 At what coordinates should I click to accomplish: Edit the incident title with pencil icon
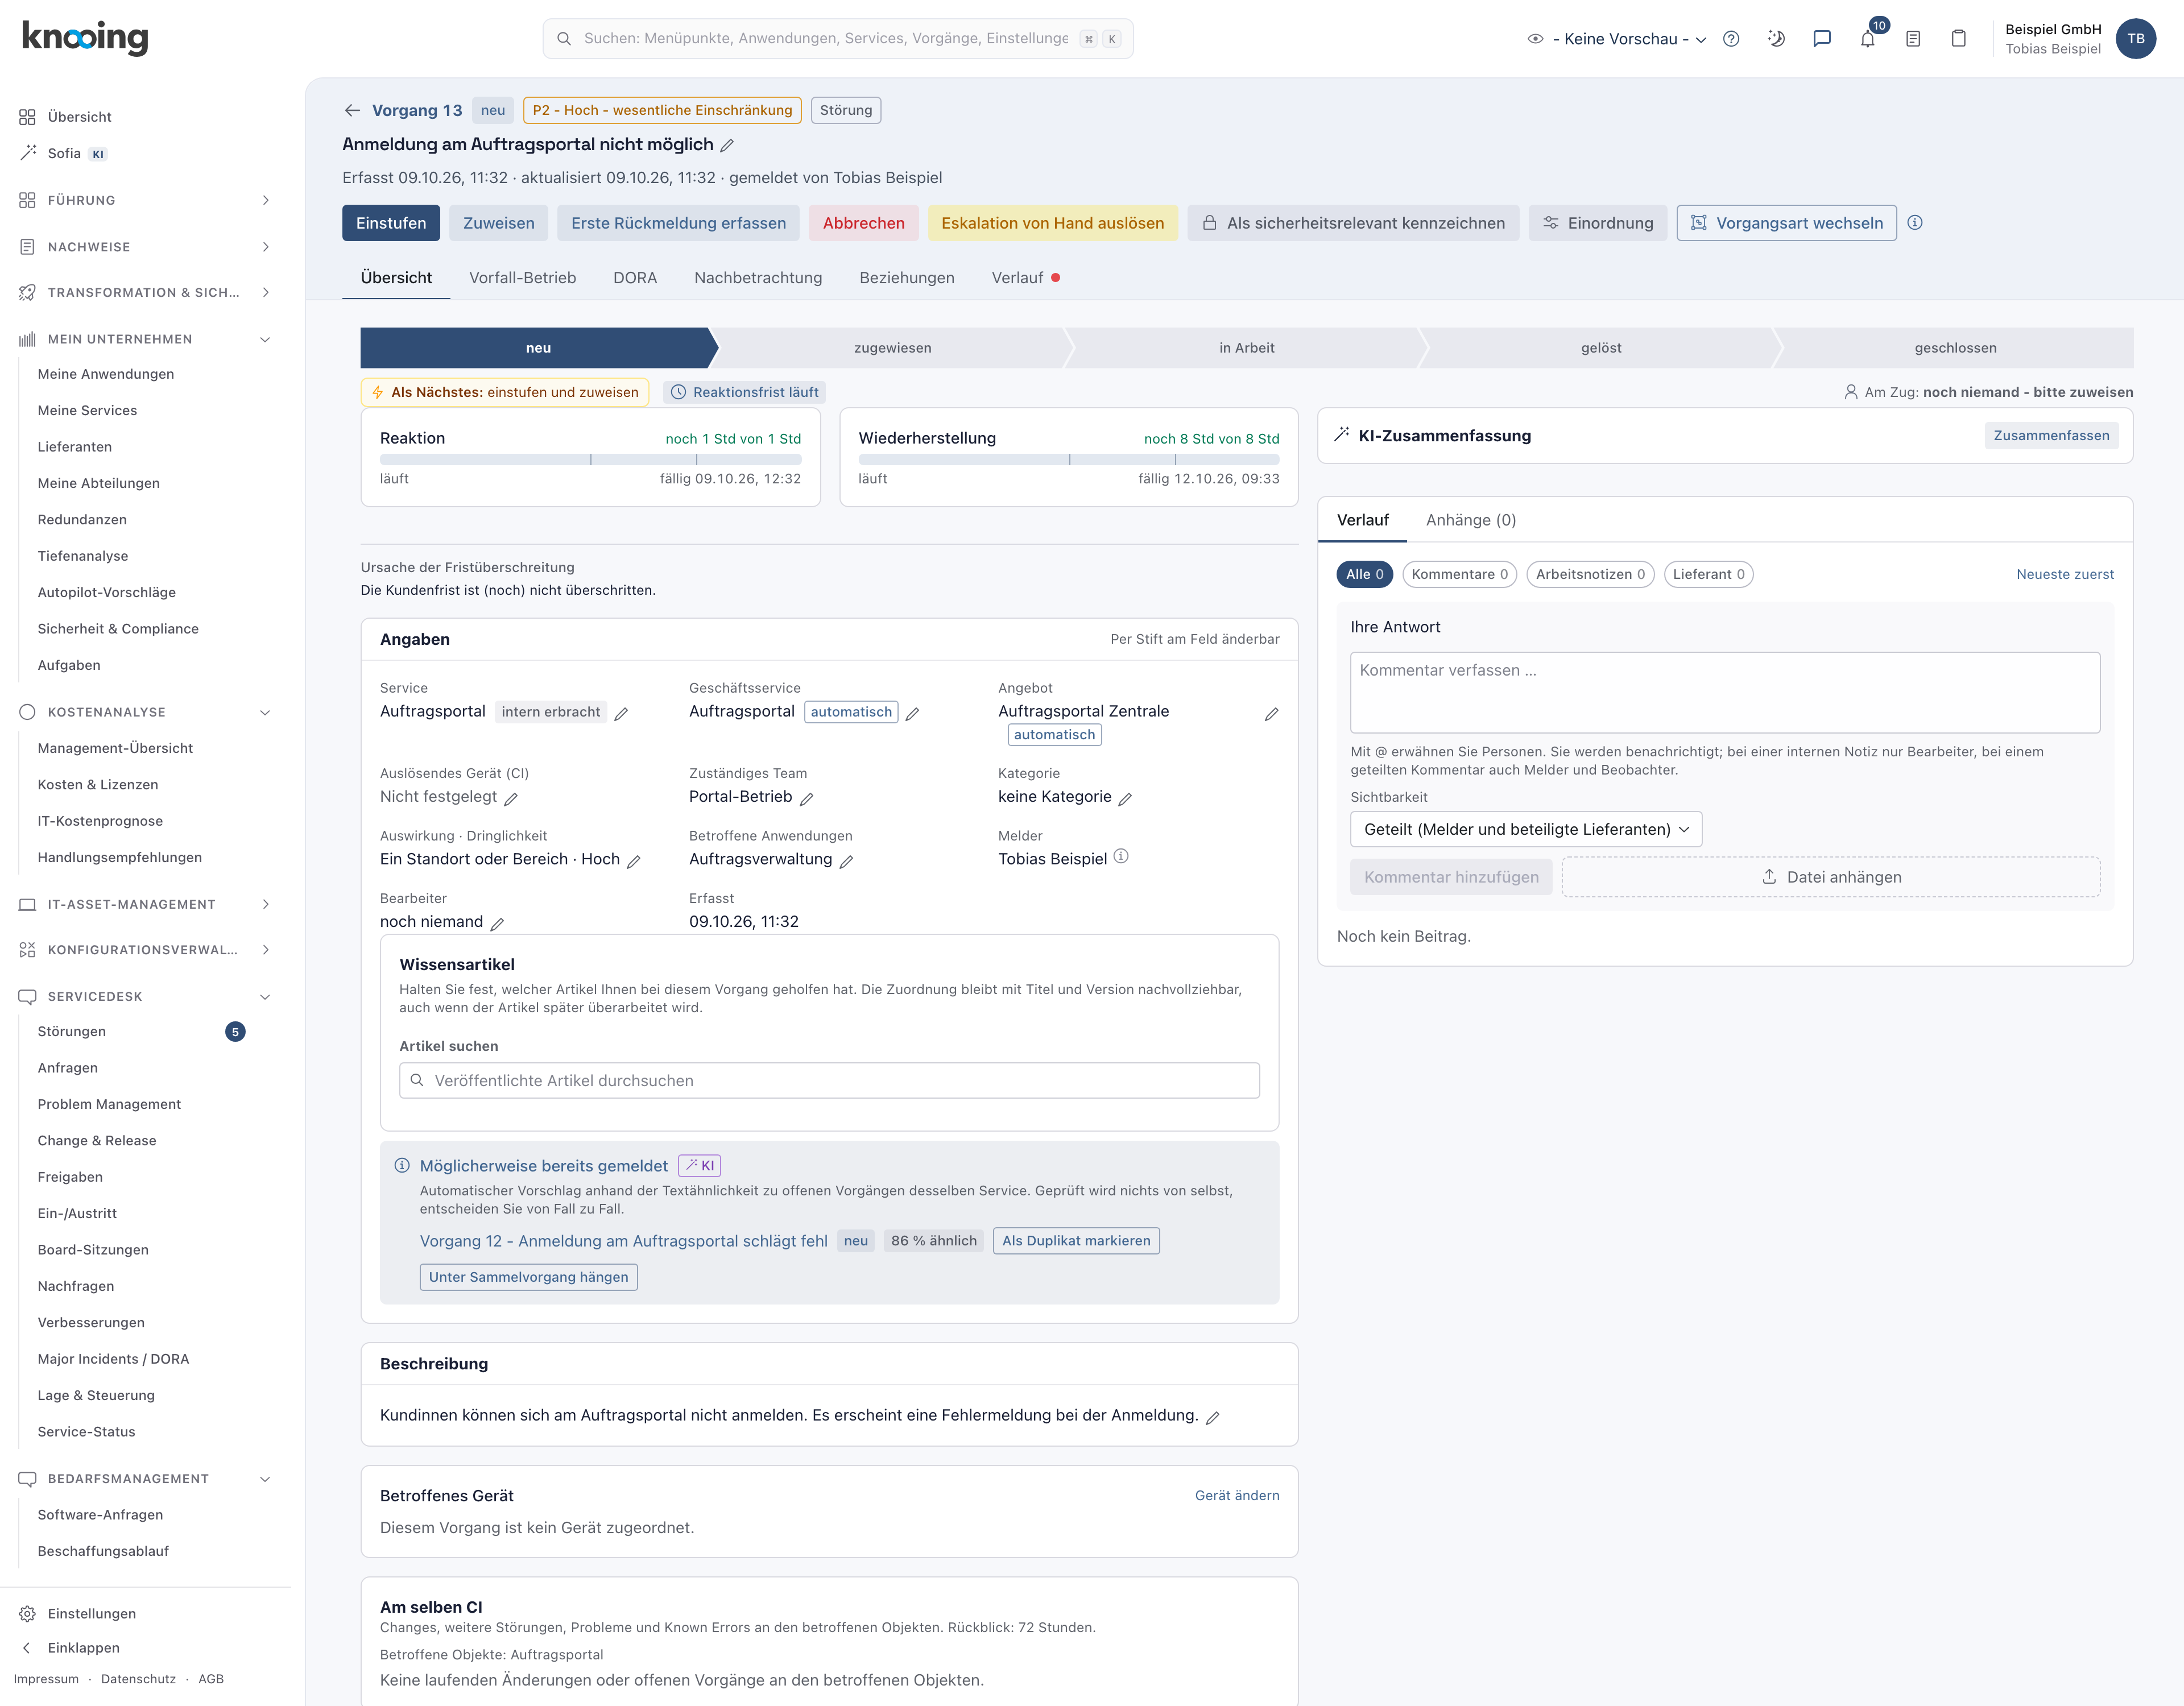pyautogui.click(x=727, y=145)
